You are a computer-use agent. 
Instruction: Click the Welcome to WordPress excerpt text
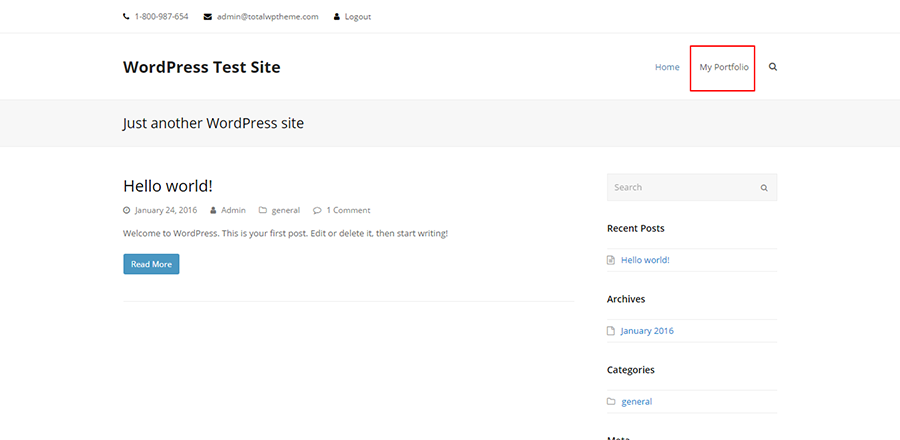tap(285, 234)
